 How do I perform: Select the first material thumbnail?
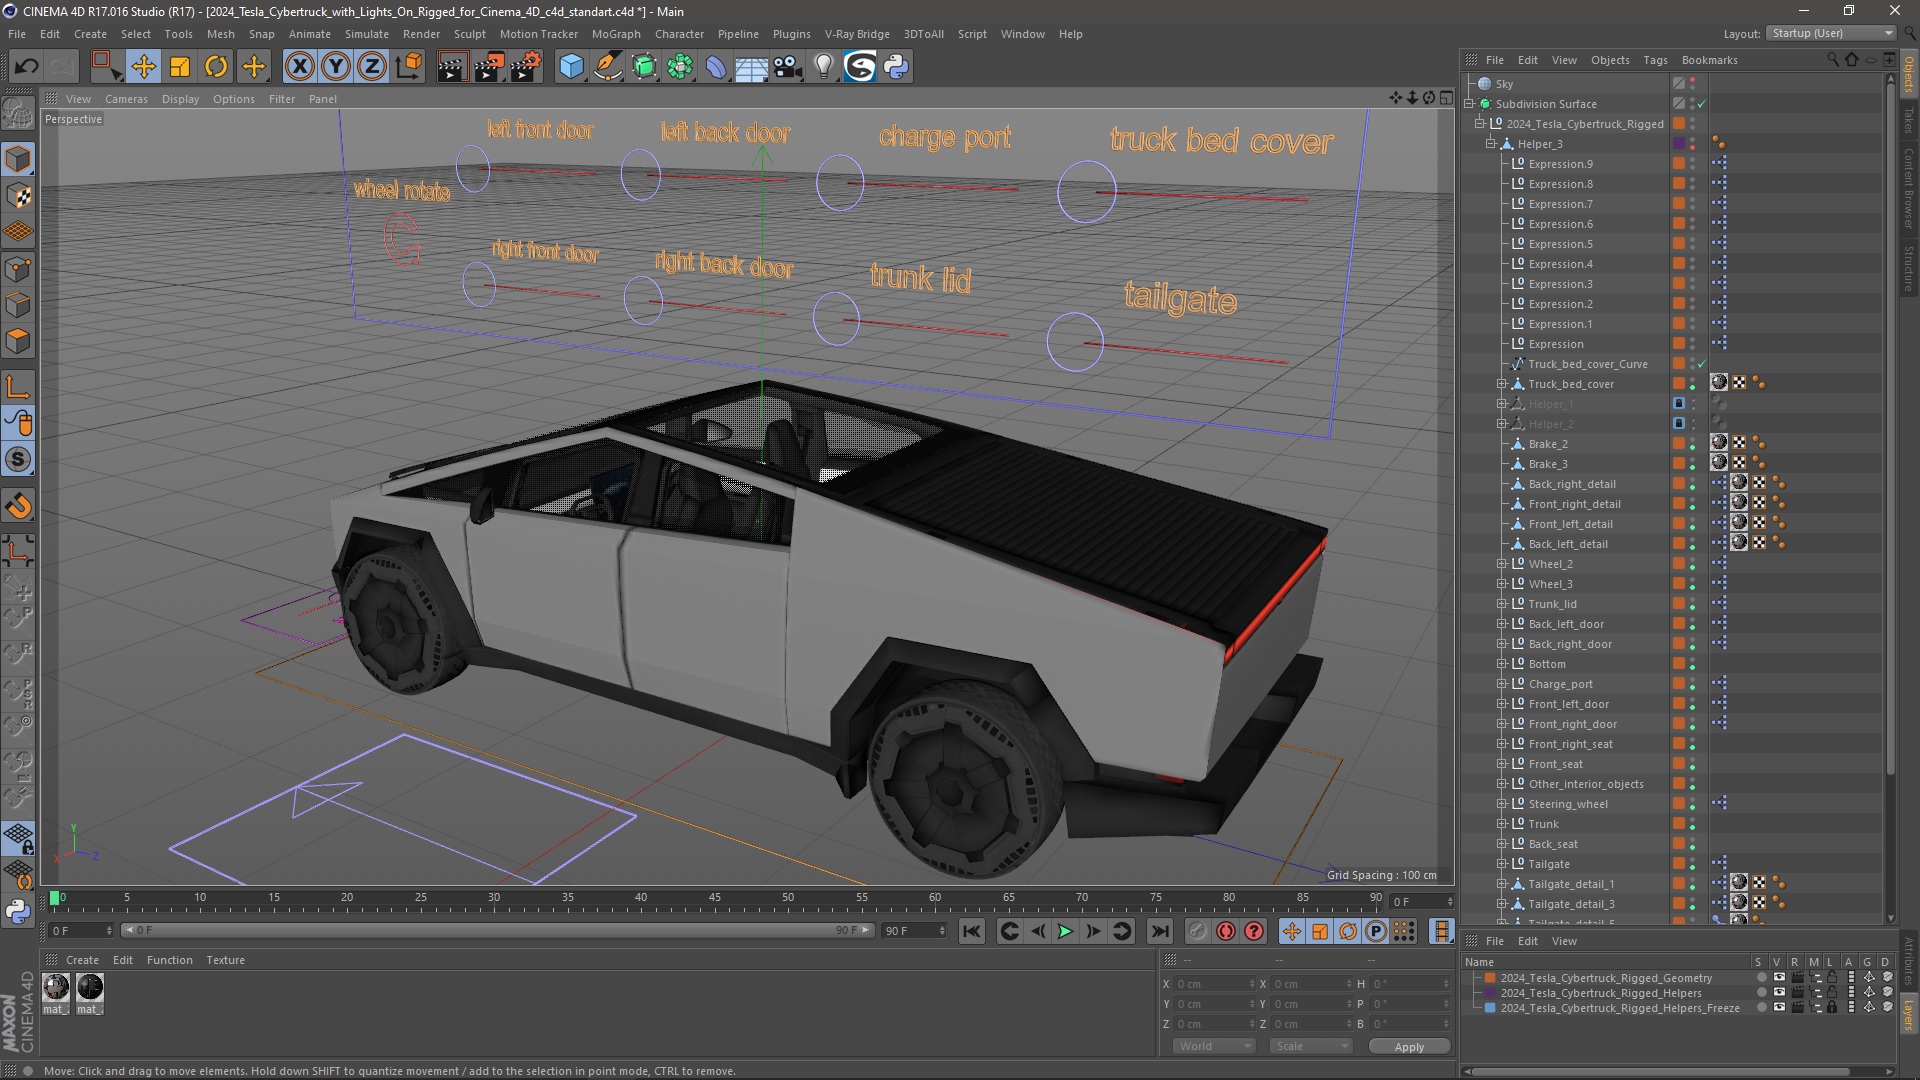pos(56,988)
